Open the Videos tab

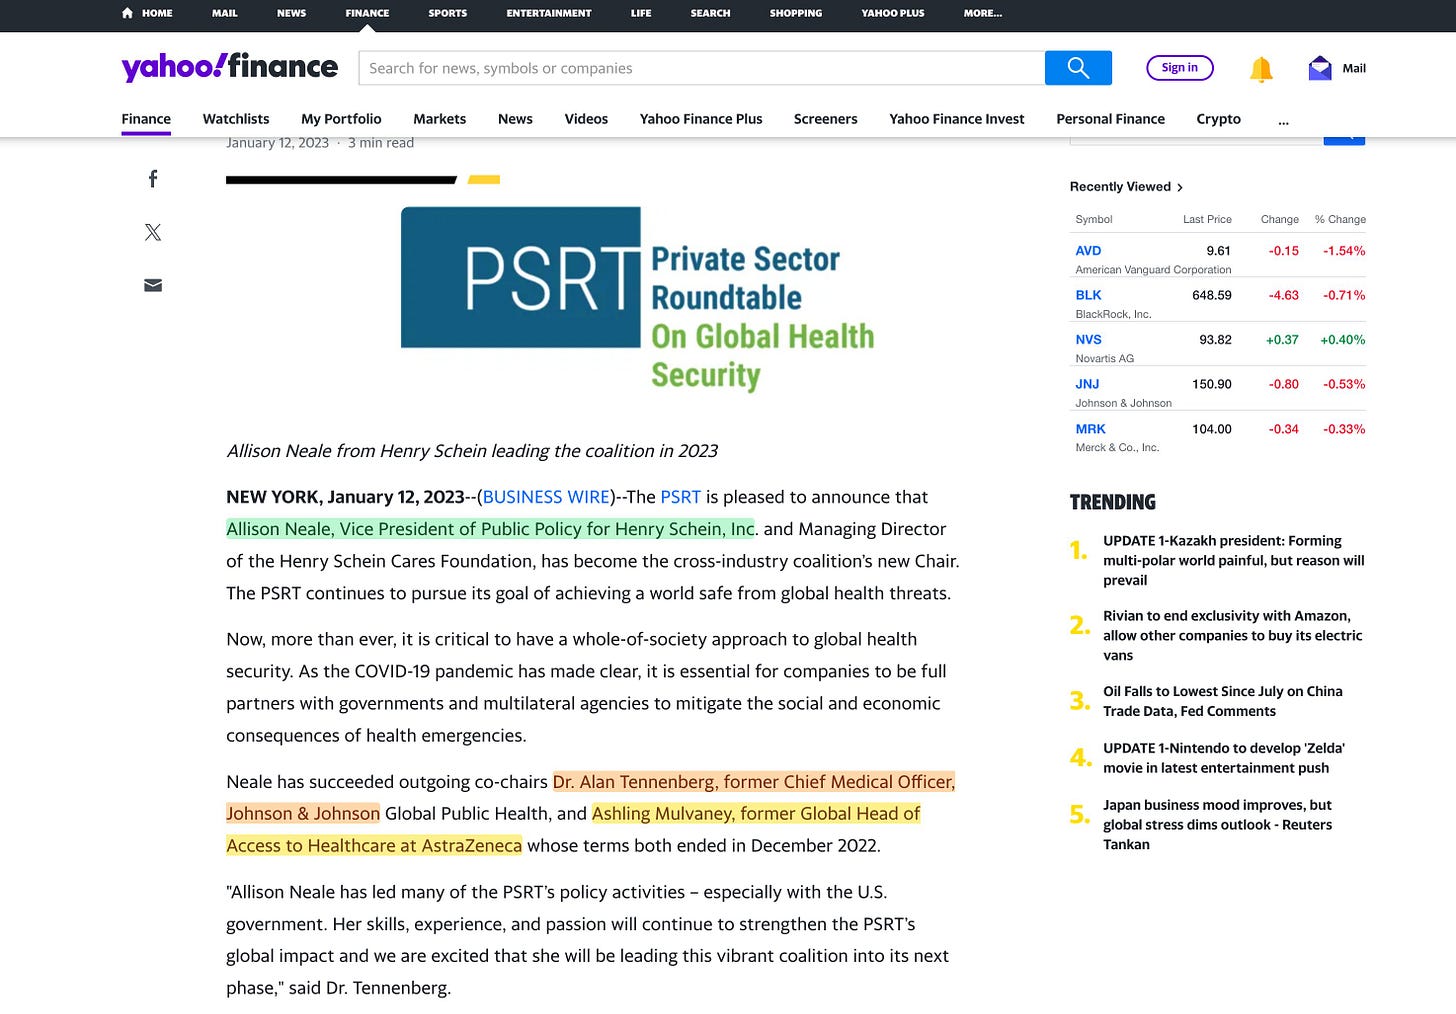coord(586,118)
